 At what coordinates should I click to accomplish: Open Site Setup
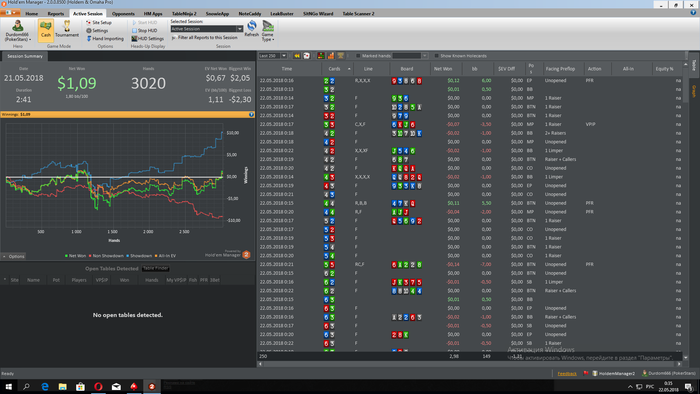pos(99,22)
